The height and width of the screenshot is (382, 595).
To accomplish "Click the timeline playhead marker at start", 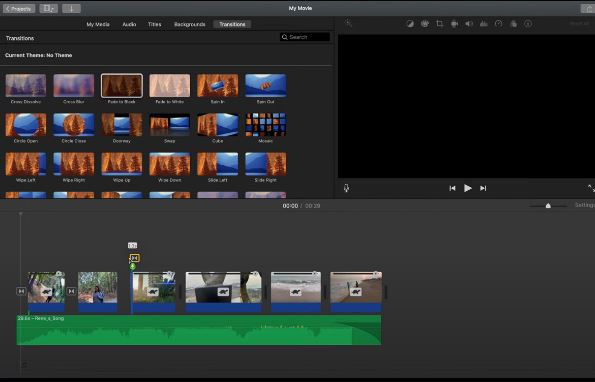I will pos(20,214).
